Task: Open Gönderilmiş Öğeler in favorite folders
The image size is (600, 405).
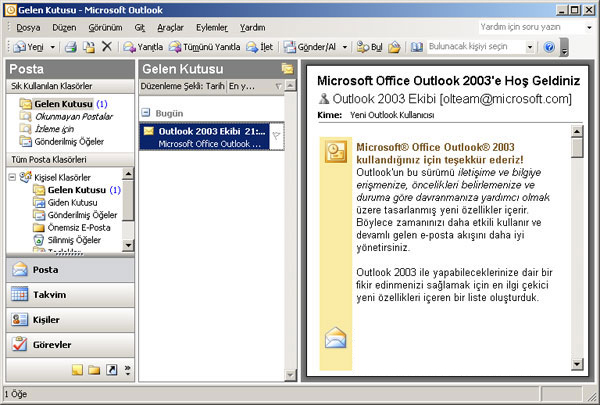Action: [62, 142]
